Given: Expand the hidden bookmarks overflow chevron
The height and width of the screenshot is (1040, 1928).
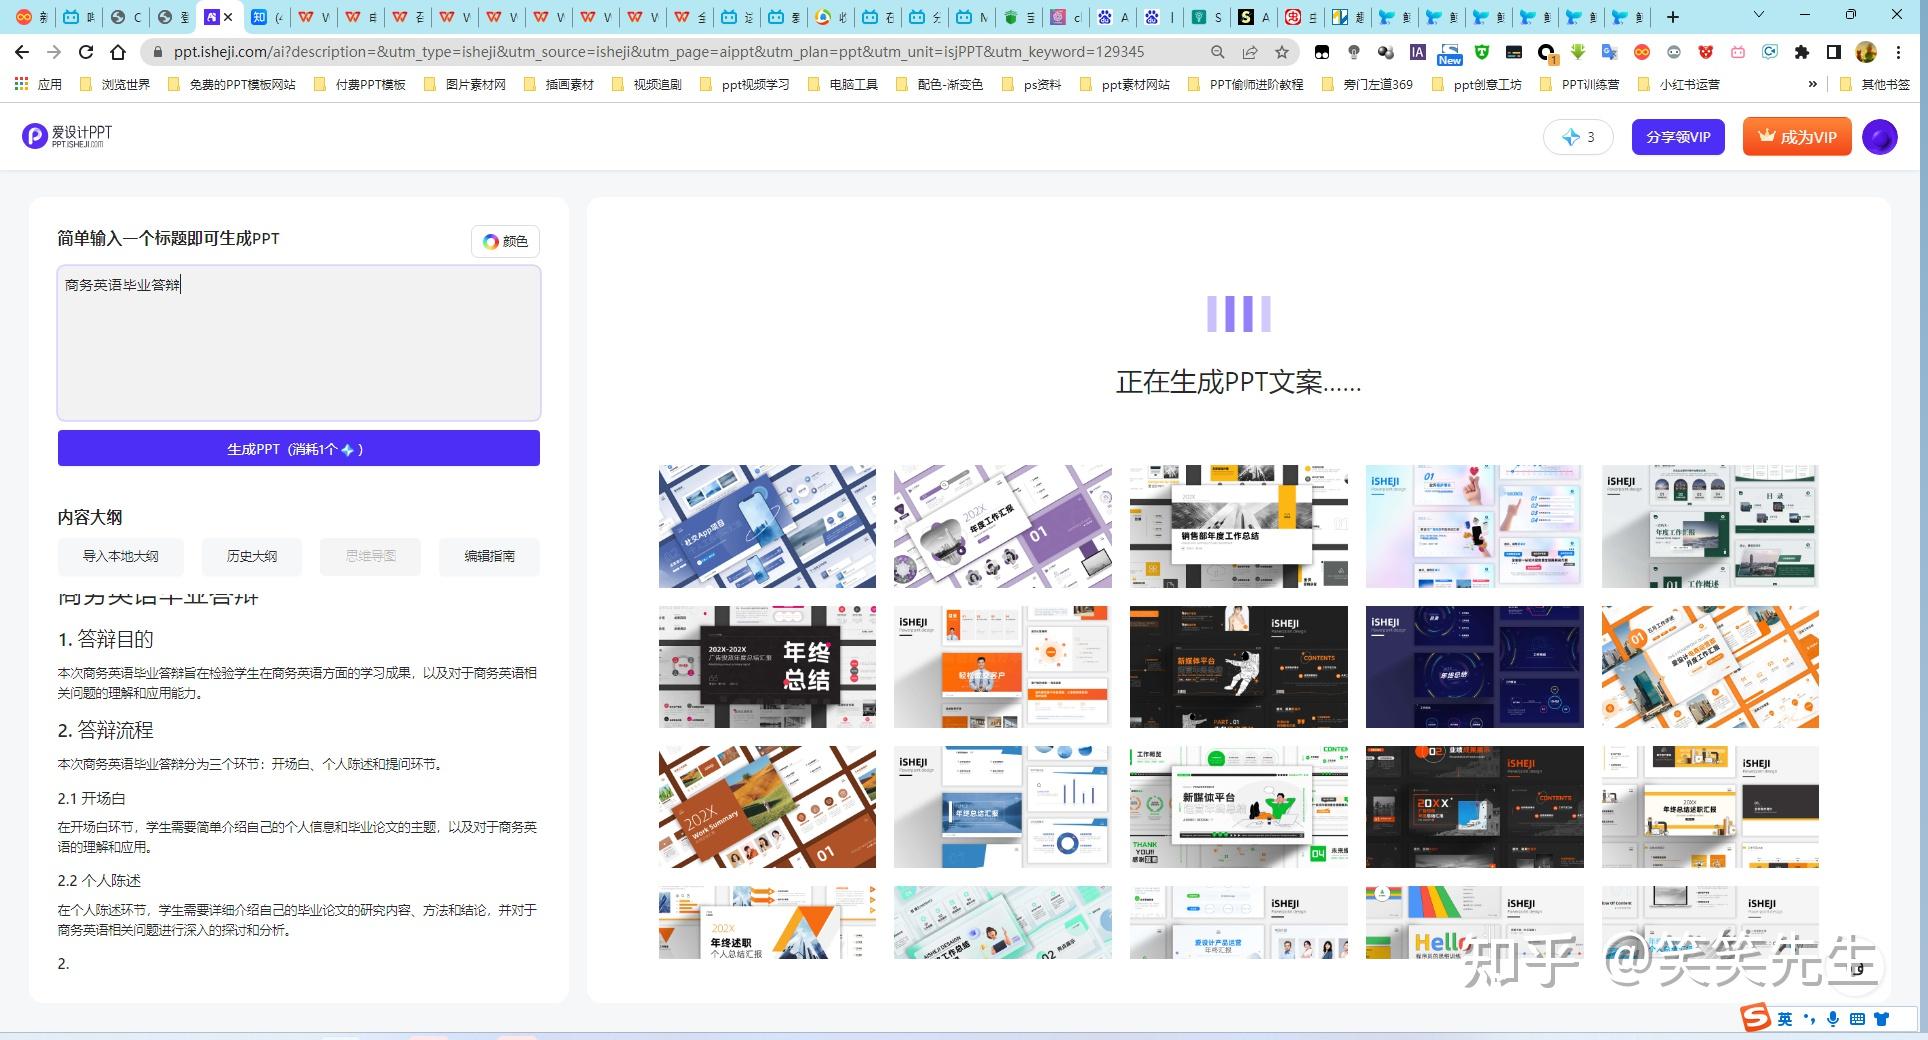Looking at the screenshot, I should tap(1813, 84).
